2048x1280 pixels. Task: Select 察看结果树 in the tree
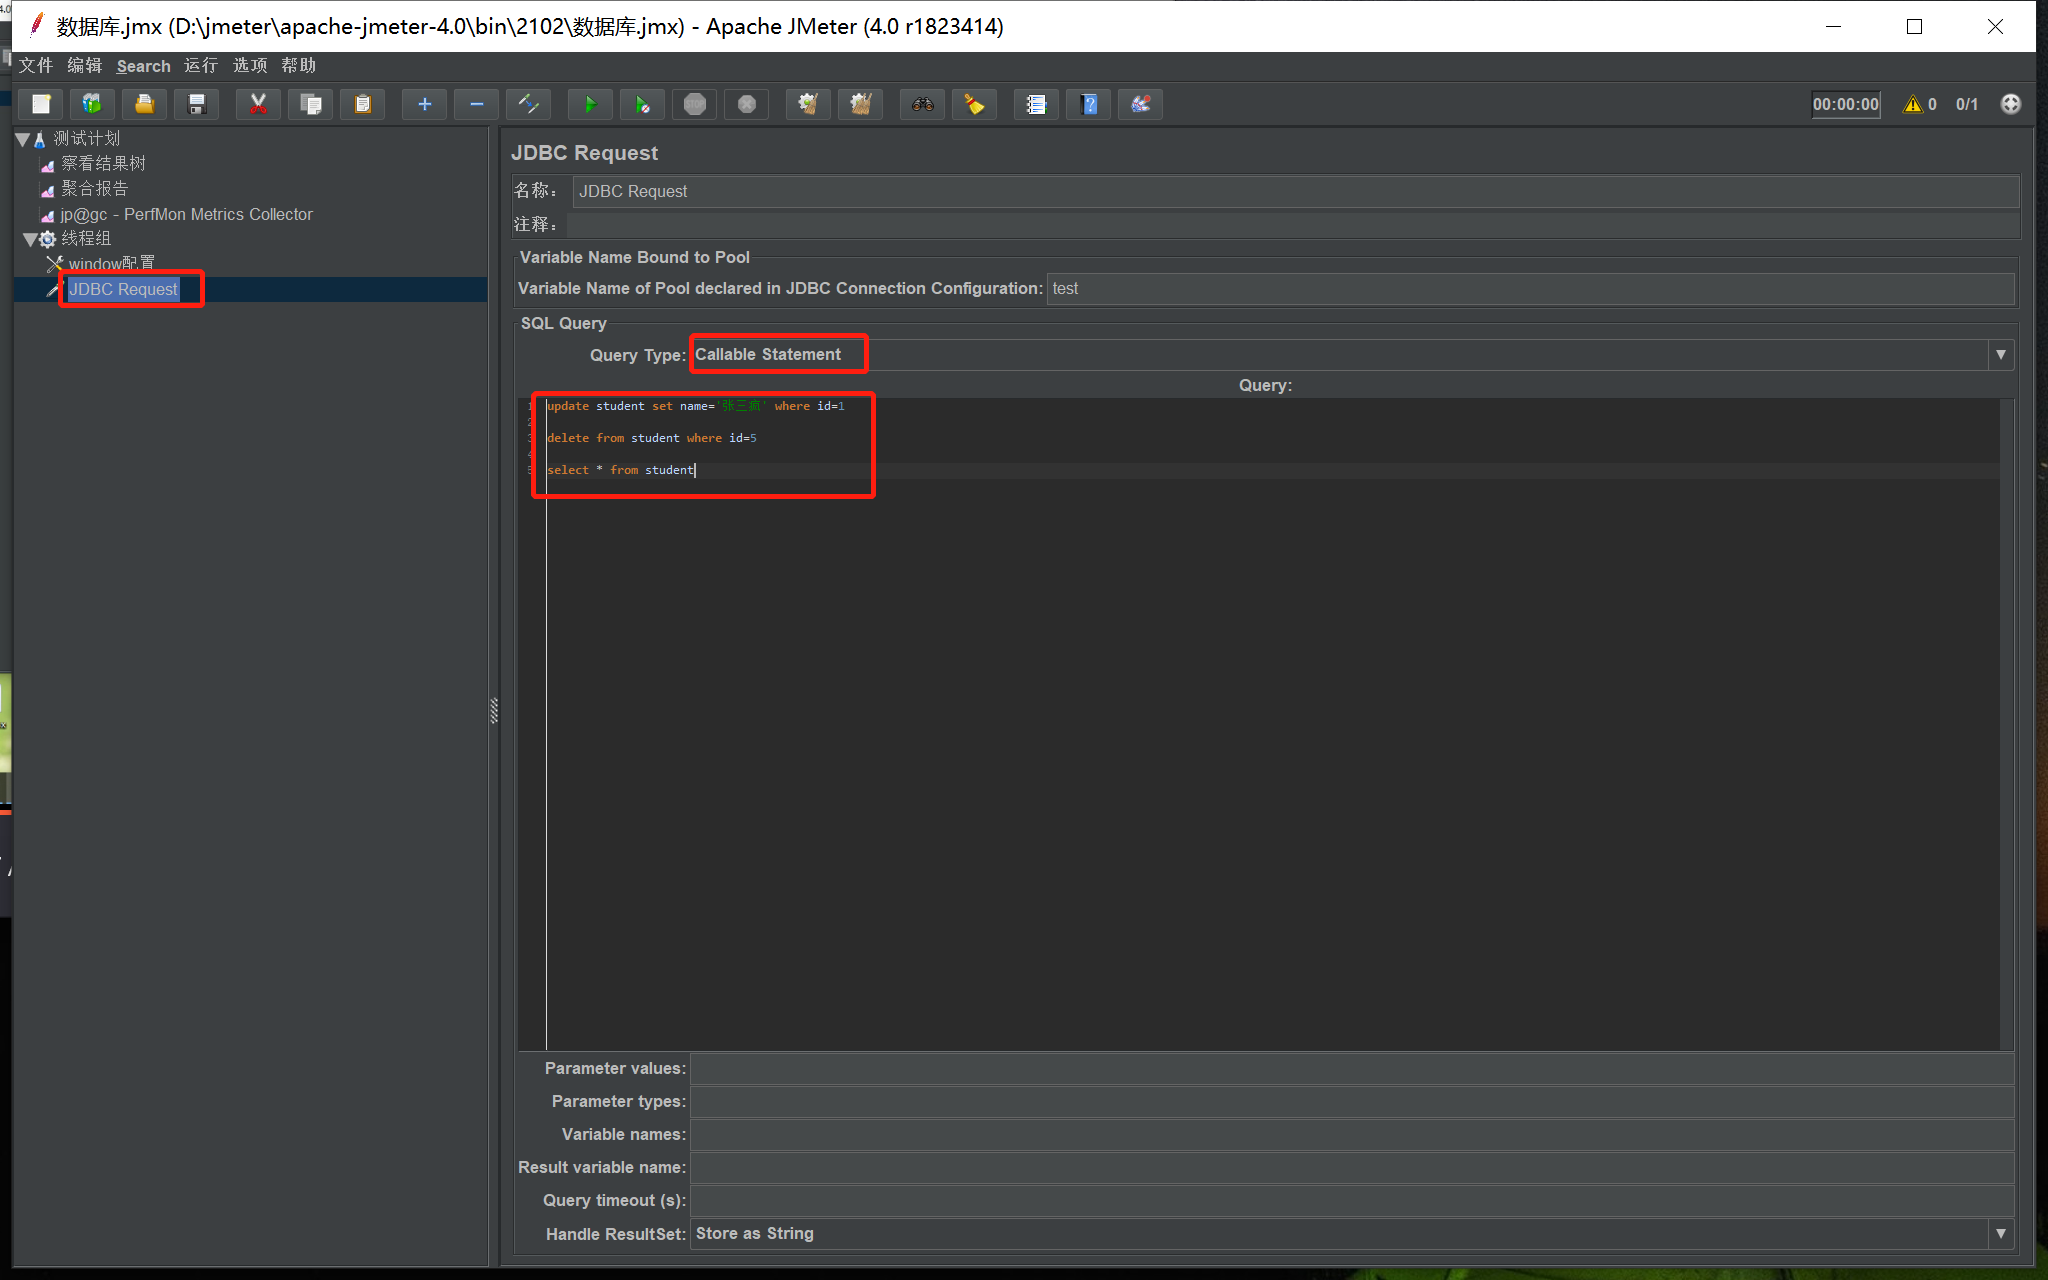click(103, 163)
